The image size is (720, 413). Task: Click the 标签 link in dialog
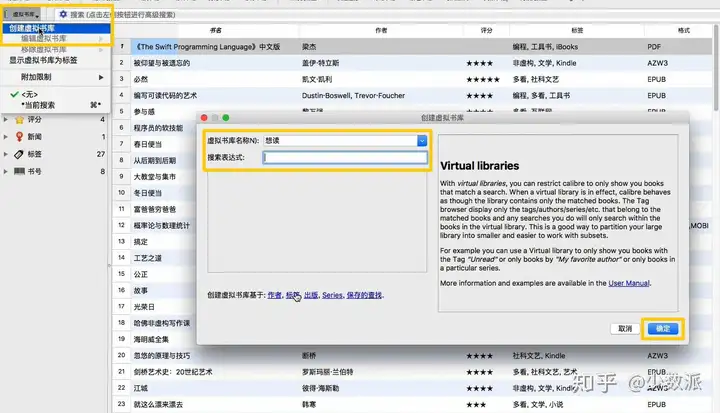(292, 295)
